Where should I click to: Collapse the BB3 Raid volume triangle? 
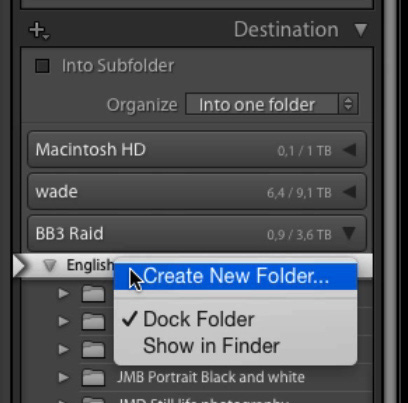point(349,233)
